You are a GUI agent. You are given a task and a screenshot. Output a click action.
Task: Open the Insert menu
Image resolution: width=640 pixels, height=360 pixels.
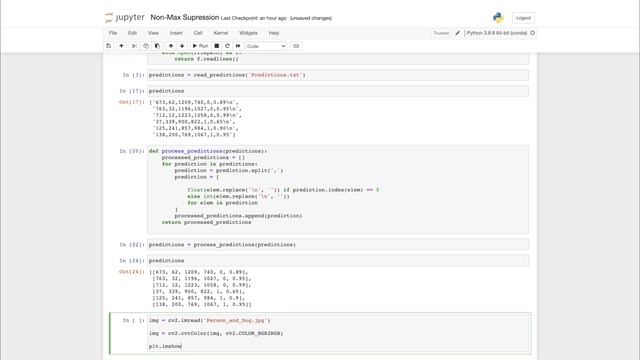point(176,33)
